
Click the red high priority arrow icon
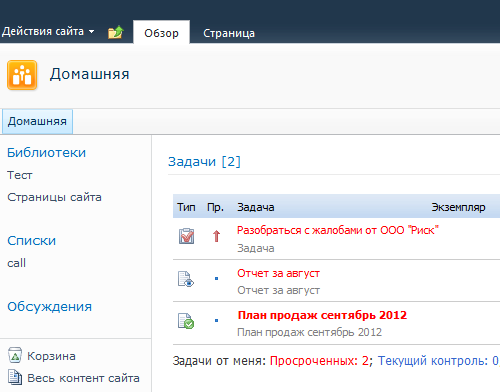tap(216, 236)
